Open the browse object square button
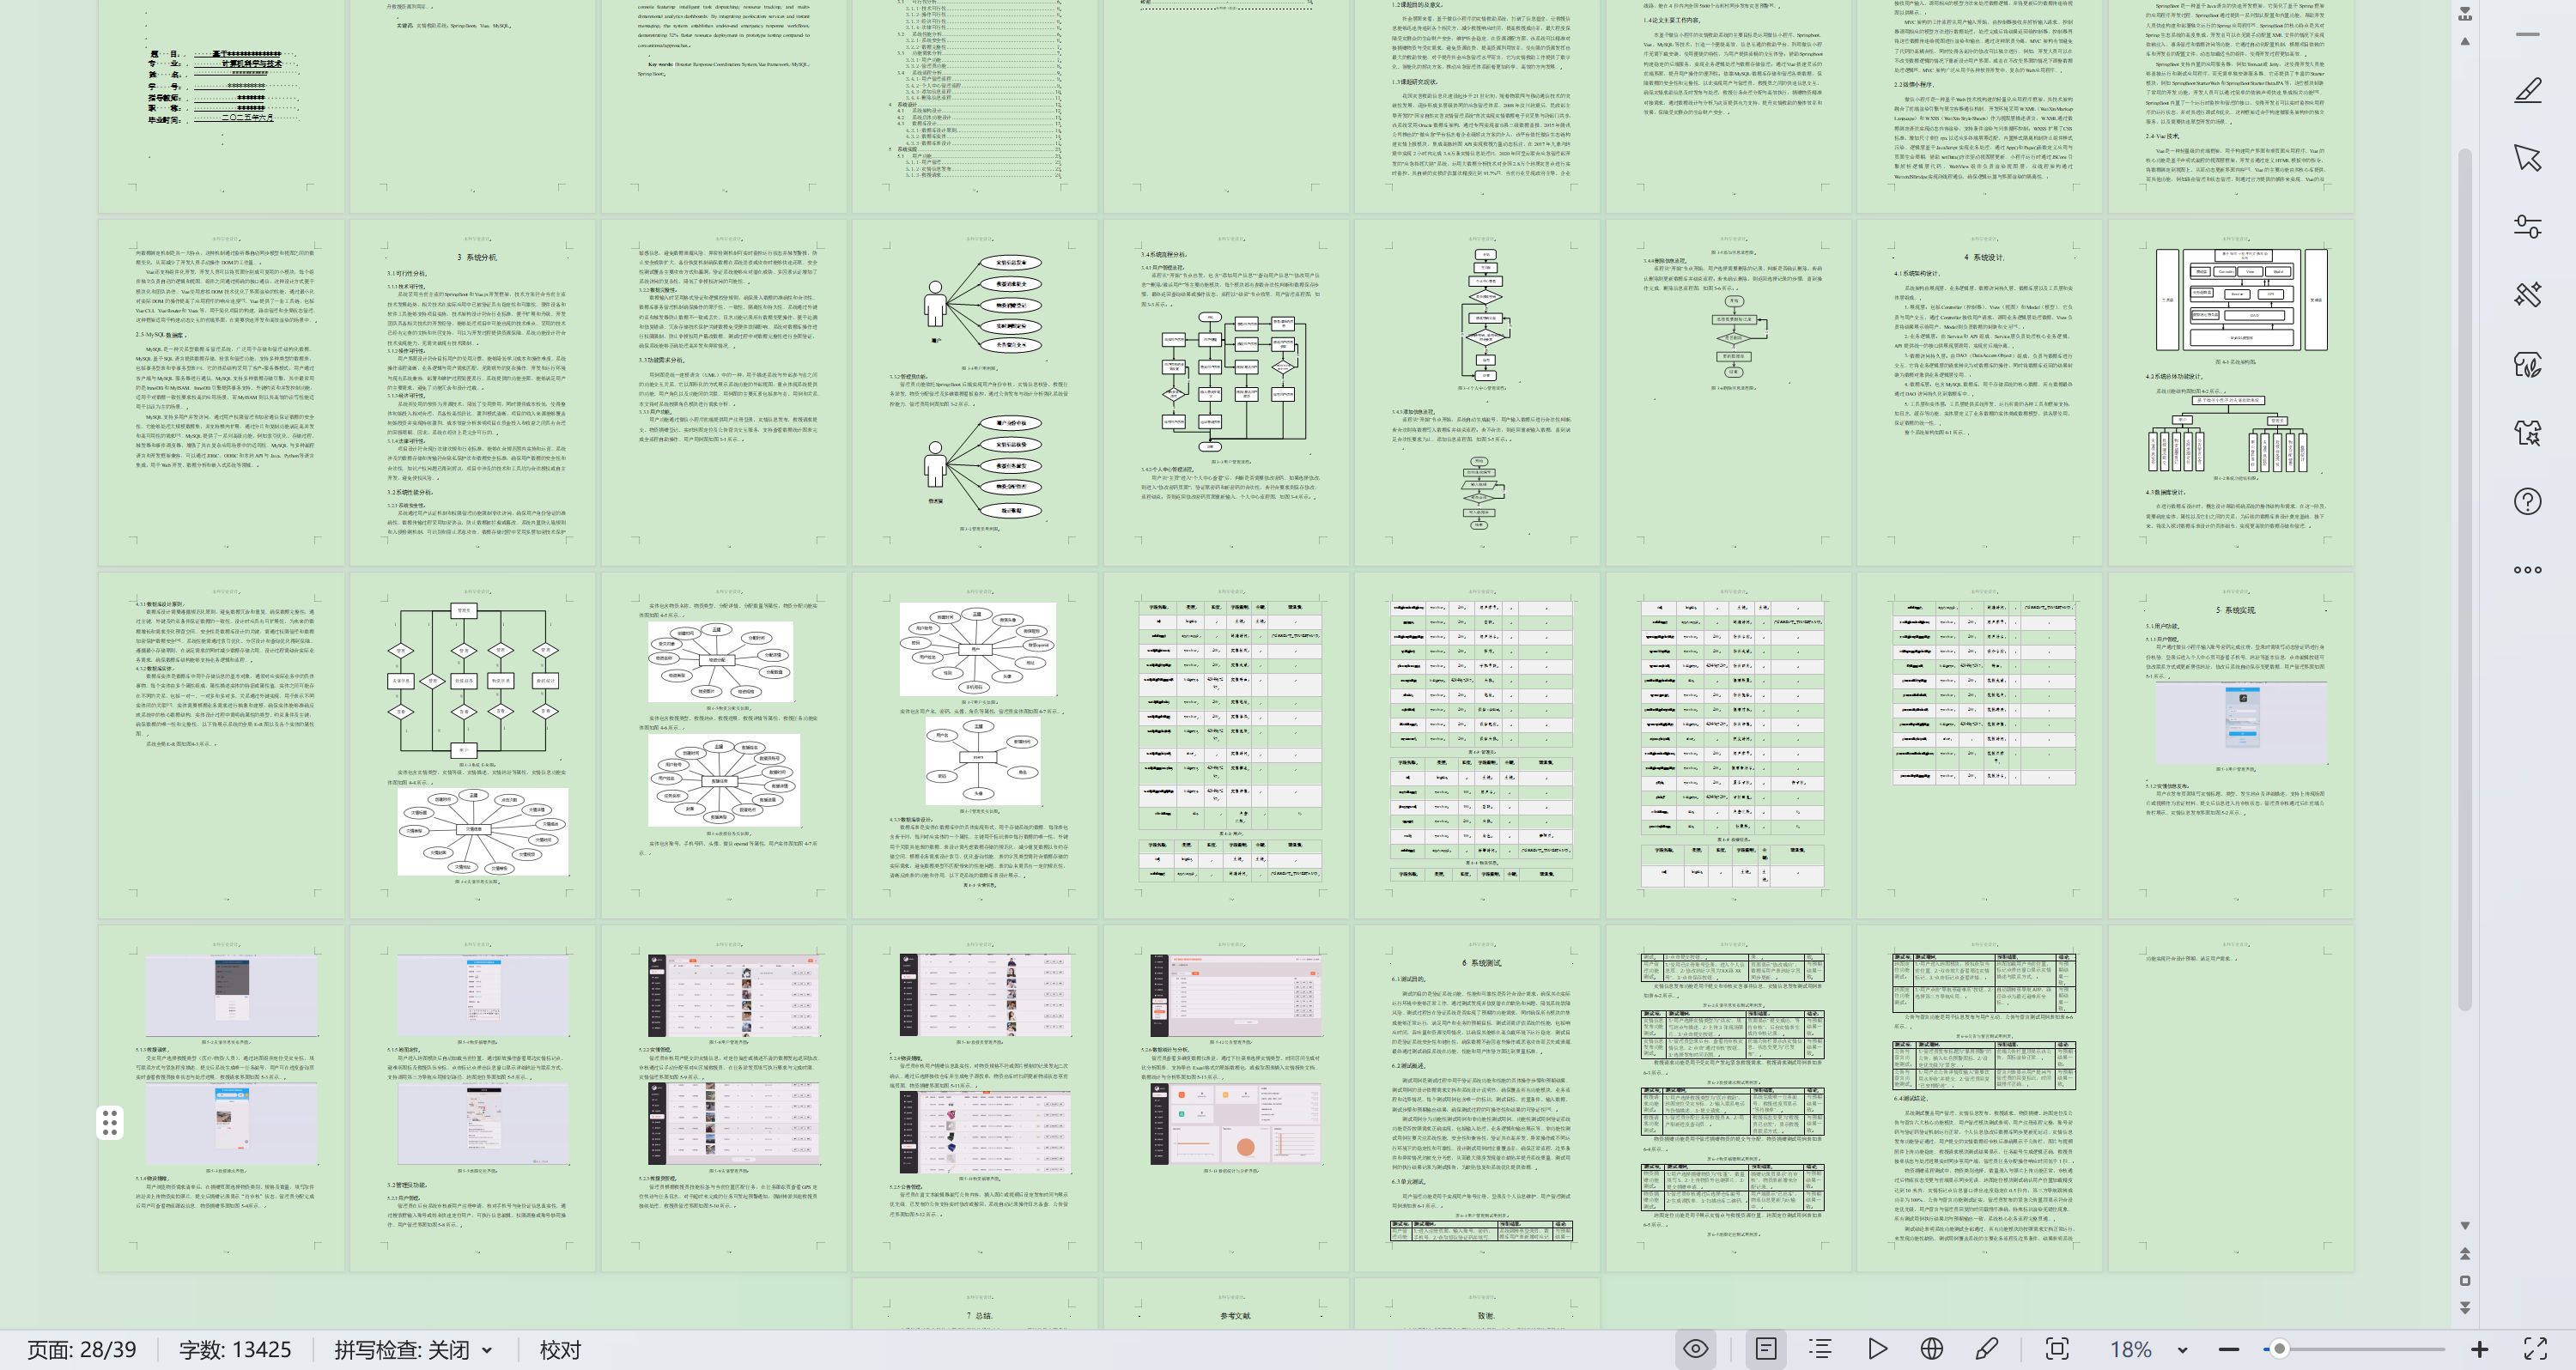Viewport: 2576px width, 1370px height. (2465, 1281)
